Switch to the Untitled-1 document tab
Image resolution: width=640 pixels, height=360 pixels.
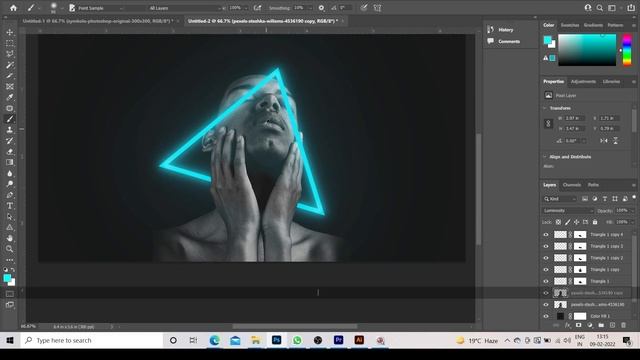[x=98, y=21]
